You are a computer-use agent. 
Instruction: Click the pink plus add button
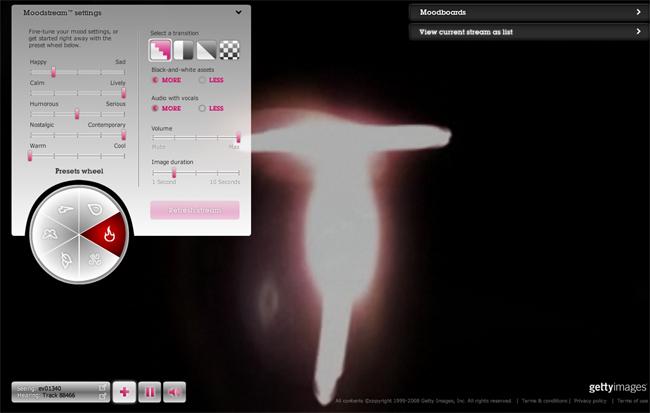tap(124, 392)
